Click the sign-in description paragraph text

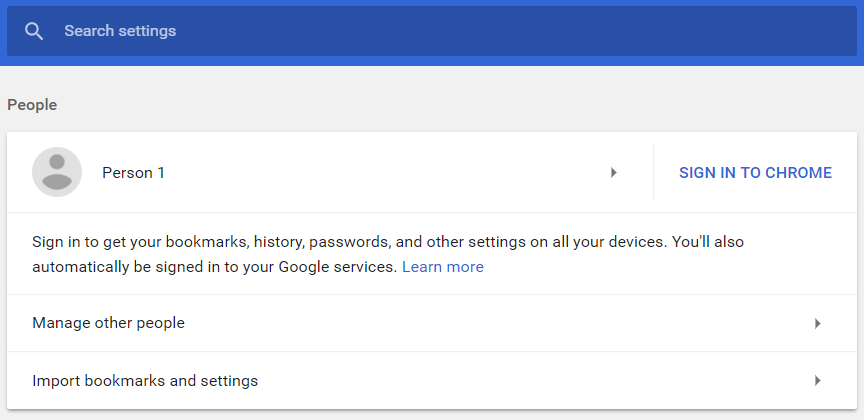click(388, 254)
